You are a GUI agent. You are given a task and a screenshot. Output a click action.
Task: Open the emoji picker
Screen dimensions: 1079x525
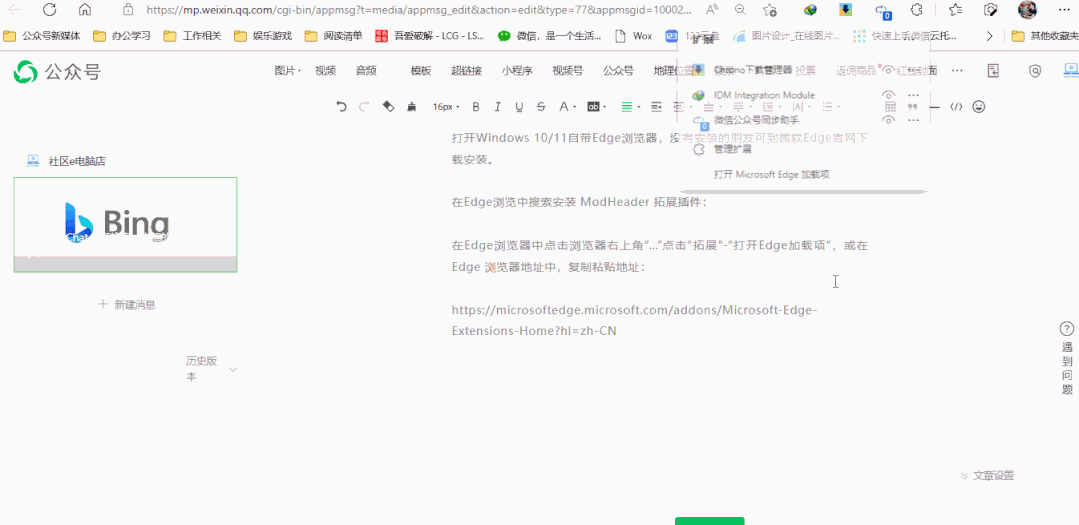979,107
